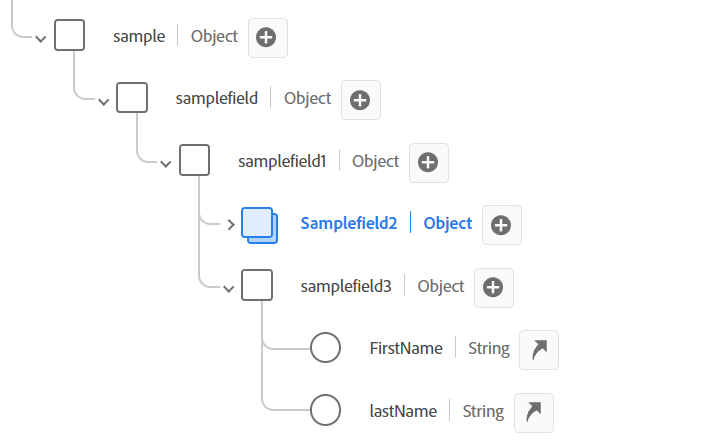Select the FirstName radio circle

tap(326, 347)
